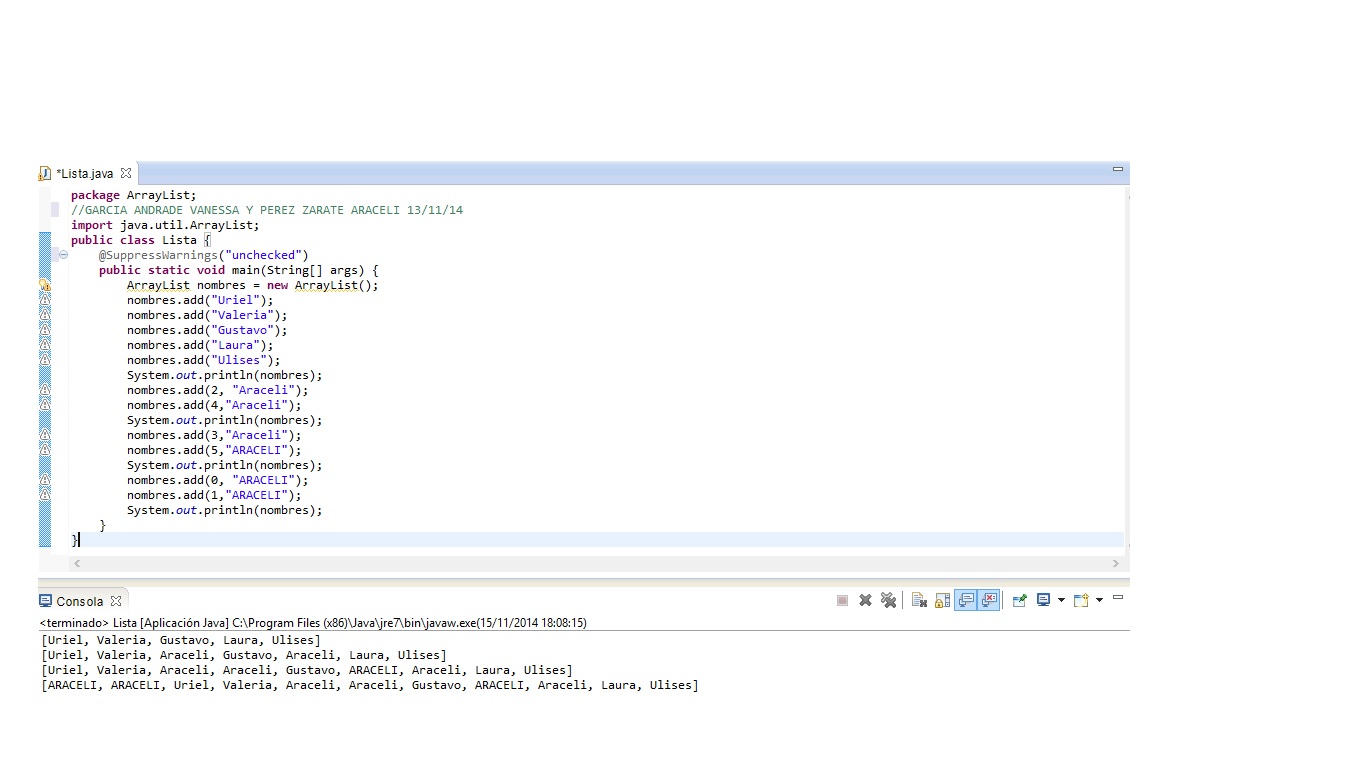Click the last System.out.println(nombres) statement
This screenshot has width=1366, height=783.
(x=225, y=510)
